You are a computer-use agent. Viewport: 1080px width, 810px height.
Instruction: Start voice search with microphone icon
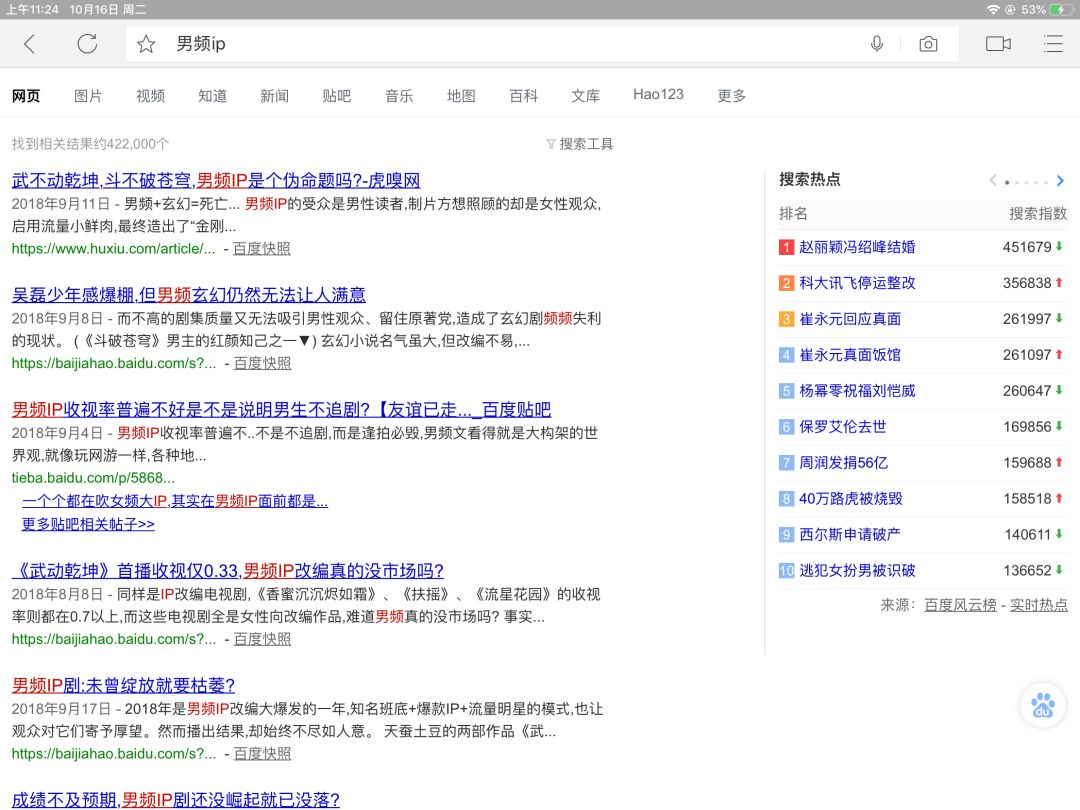pyautogui.click(x=877, y=44)
